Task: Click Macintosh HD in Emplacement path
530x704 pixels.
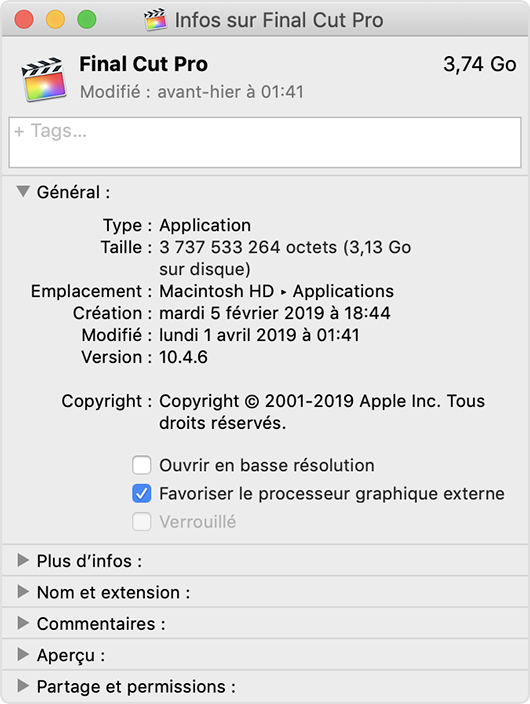Action: [x=216, y=291]
